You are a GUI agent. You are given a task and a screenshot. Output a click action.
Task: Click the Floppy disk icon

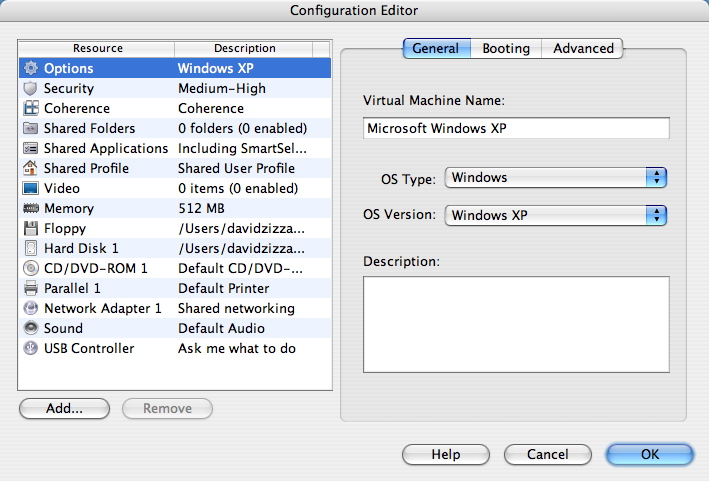click(31, 228)
